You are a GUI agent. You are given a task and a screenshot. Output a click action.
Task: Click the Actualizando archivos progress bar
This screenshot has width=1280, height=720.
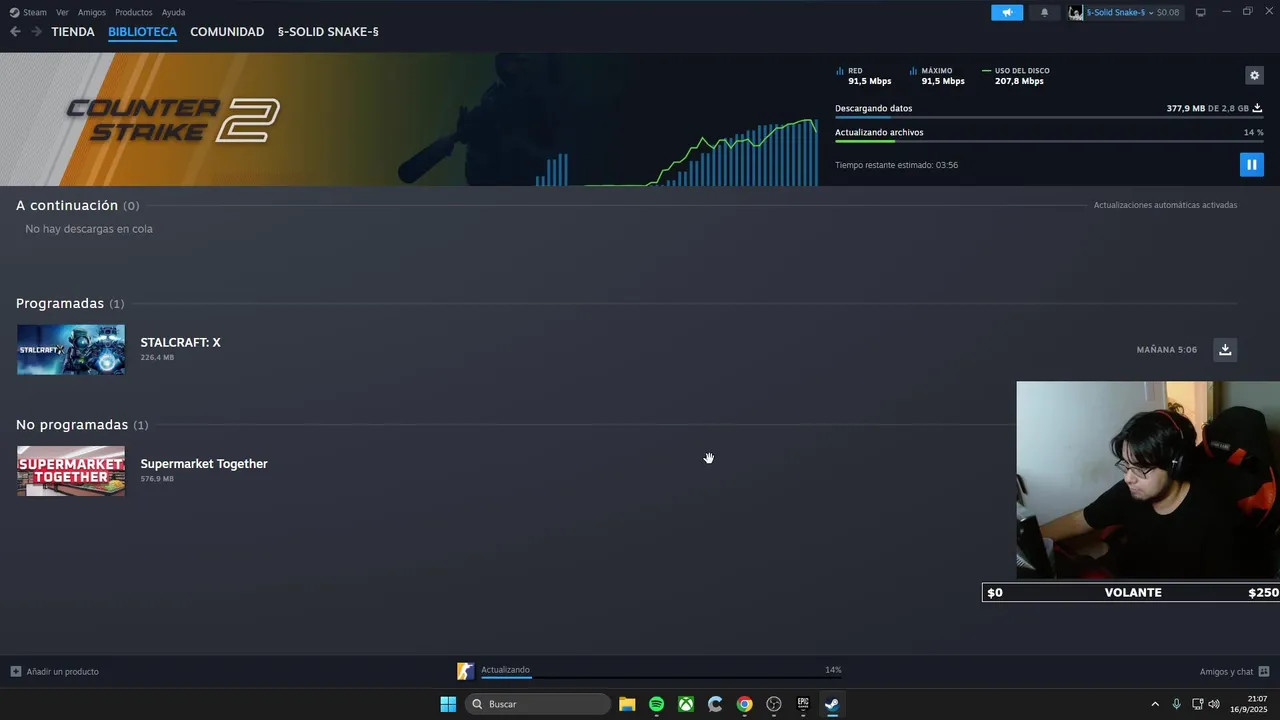pos(1049,141)
